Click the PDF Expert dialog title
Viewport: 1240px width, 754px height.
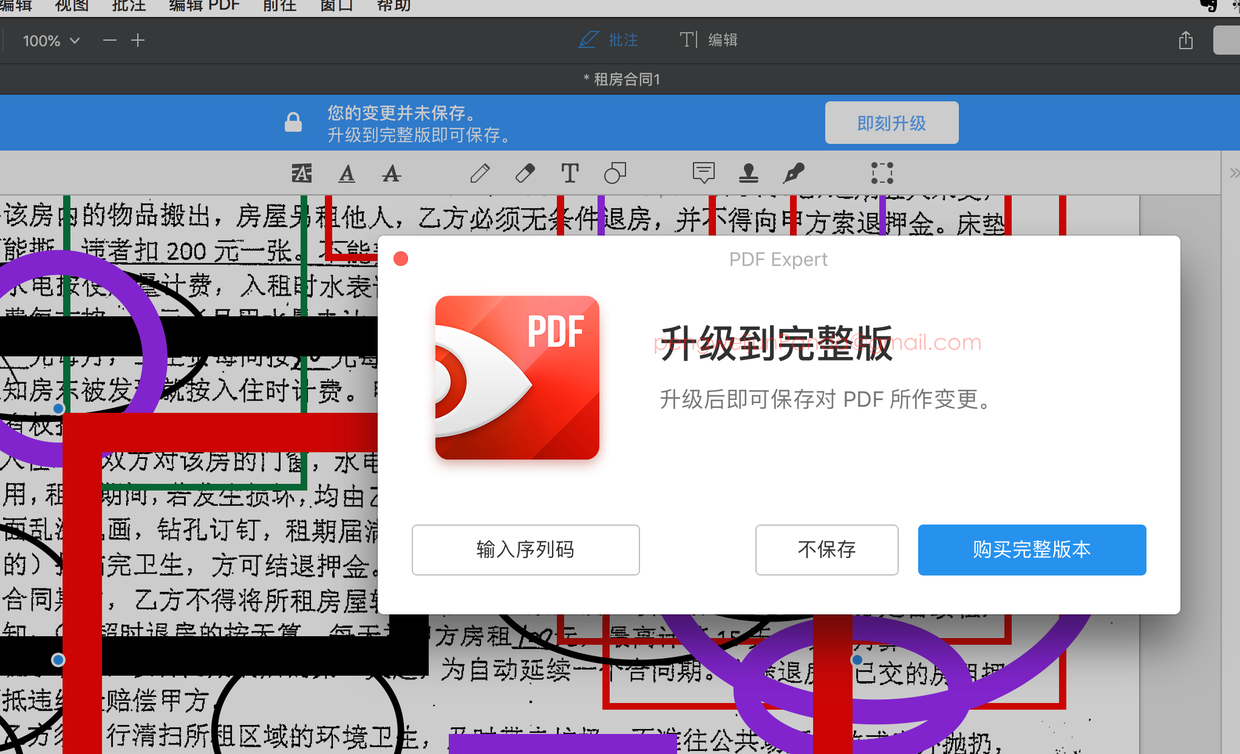coord(779,259)
